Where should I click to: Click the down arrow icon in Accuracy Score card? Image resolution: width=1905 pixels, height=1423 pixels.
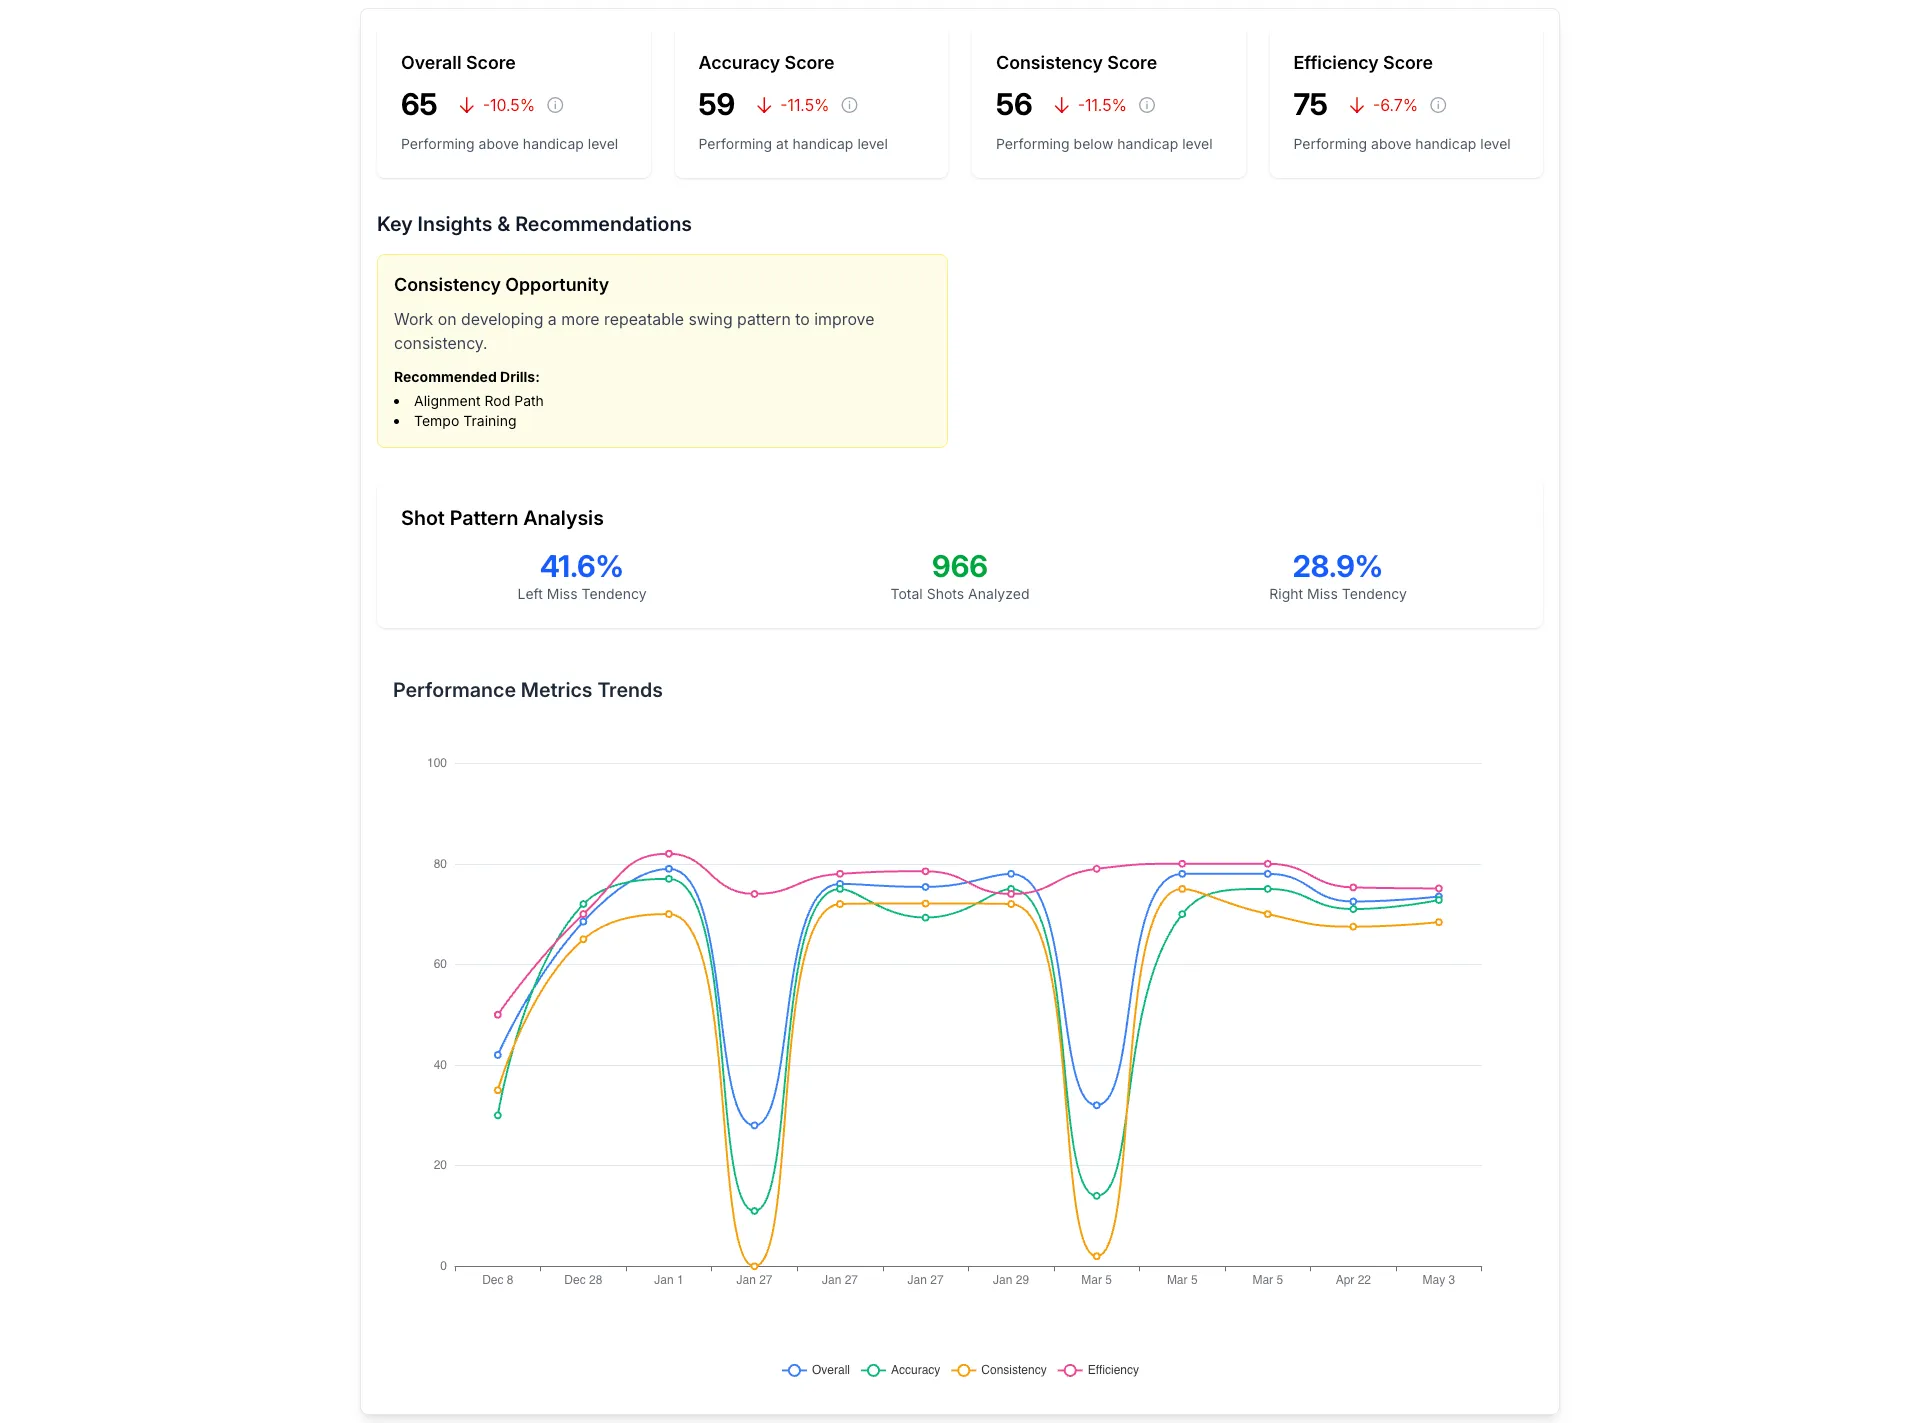pos(764,105)
